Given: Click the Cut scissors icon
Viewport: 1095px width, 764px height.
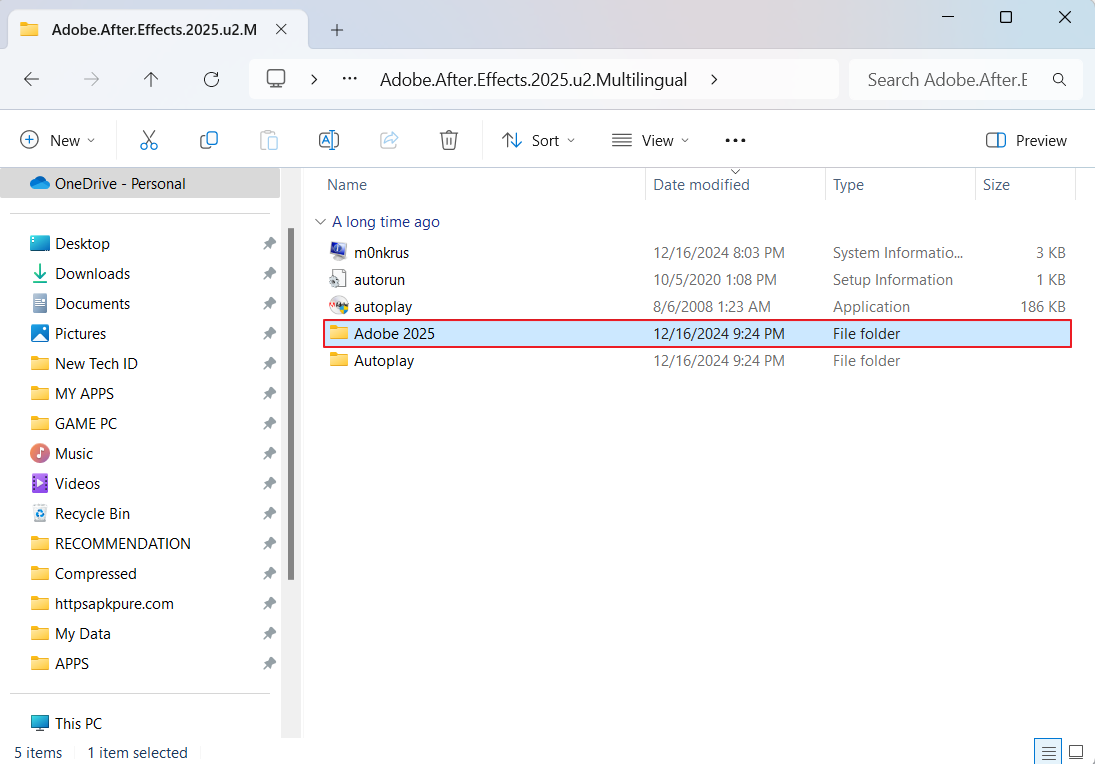Looking at the screenshot, I should click(149, 140).
